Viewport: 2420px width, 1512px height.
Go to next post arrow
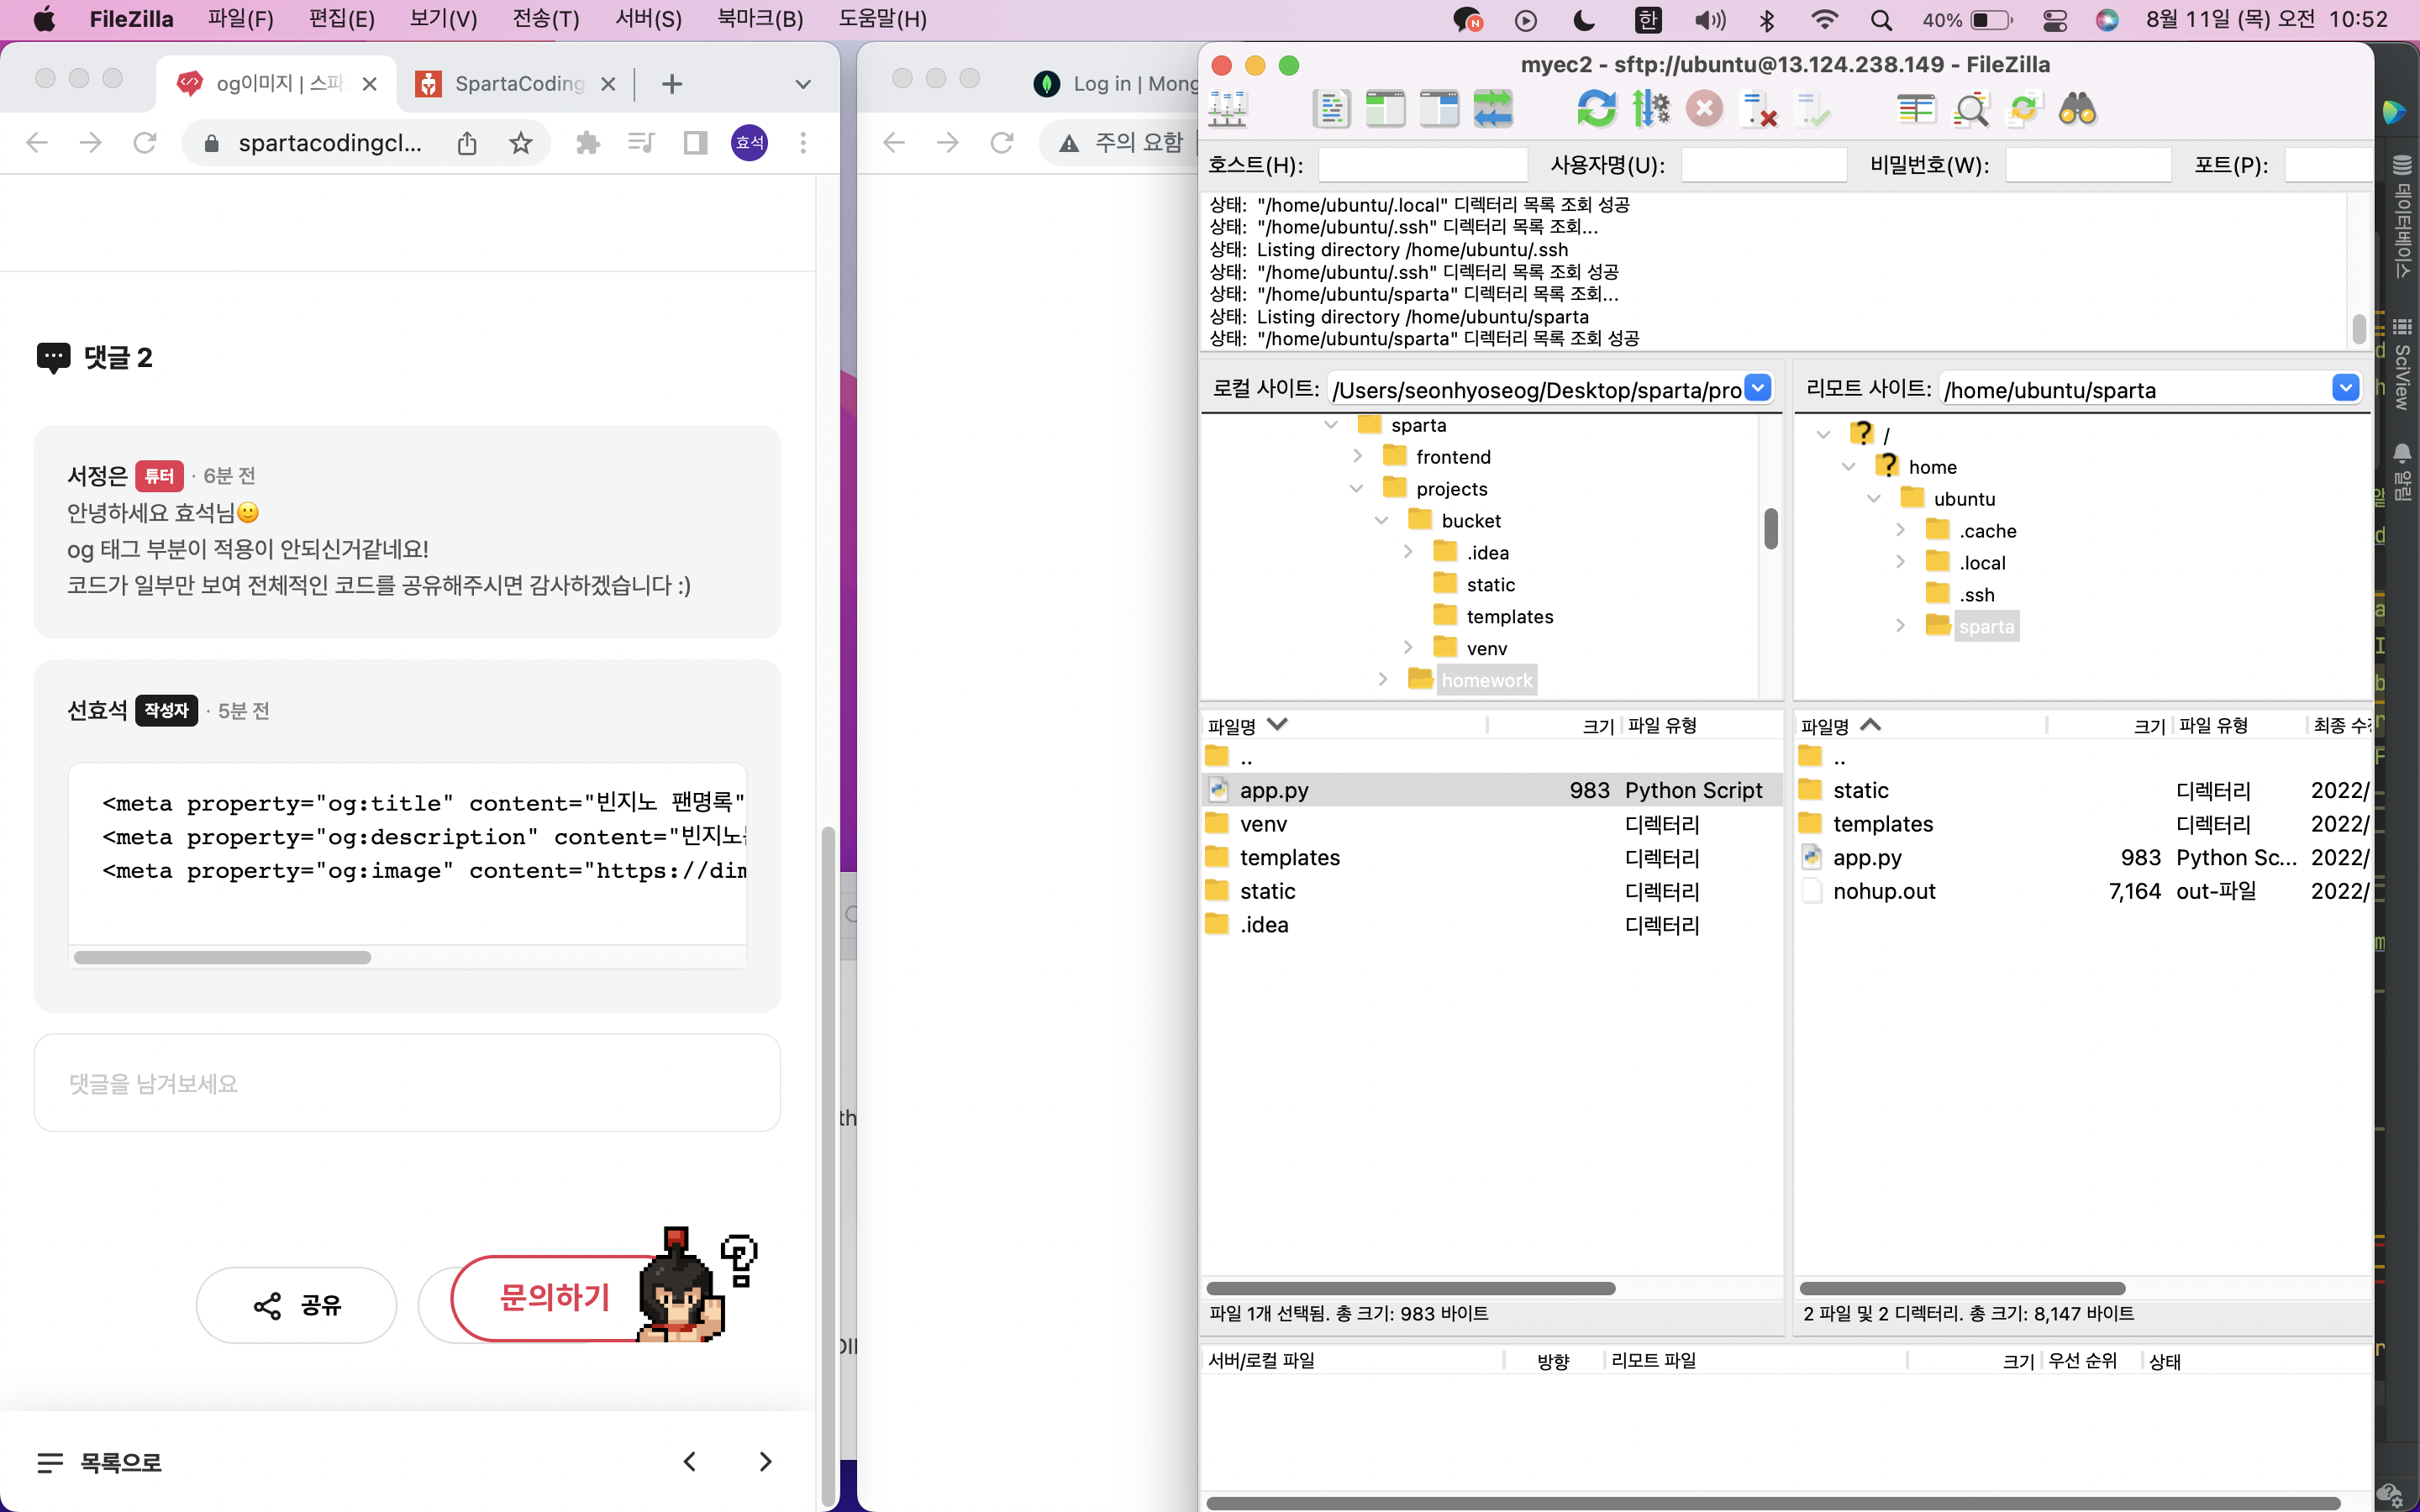[x=765, y=1462]
